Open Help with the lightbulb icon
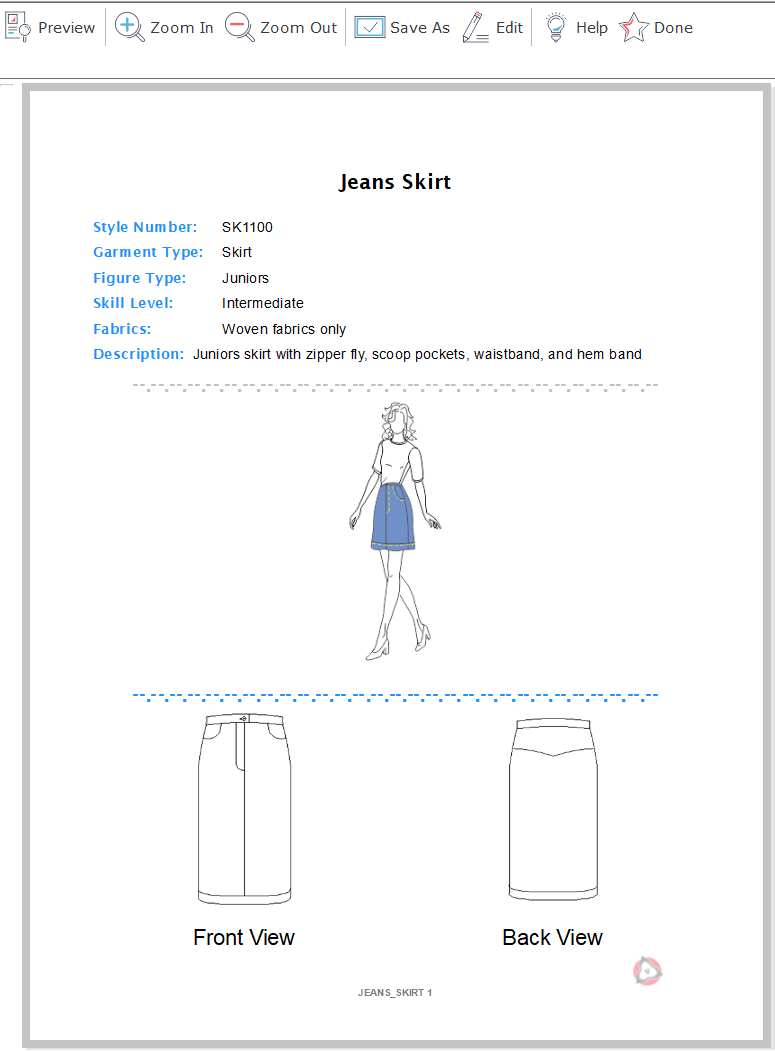775x1051 pixels. 556,28
